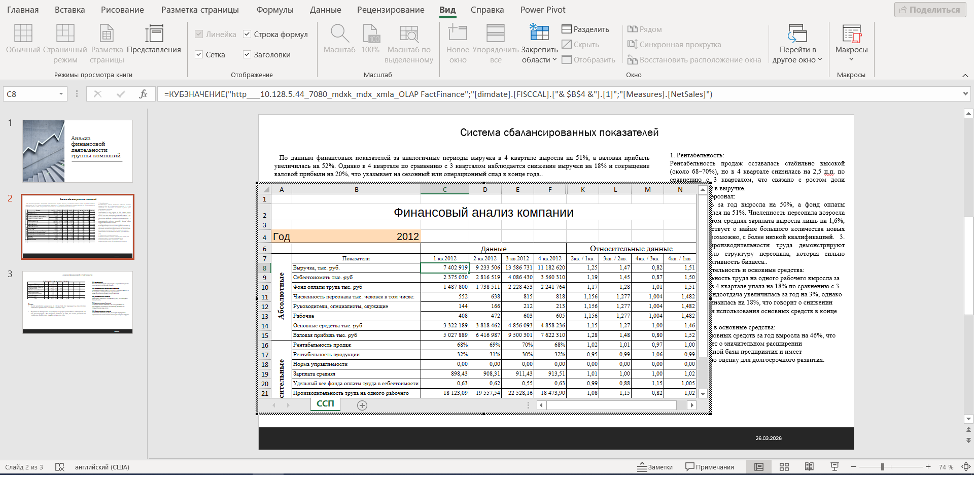The width and height of the screenshot is (974, 477).
Task: Click accessibility check icon in status bar
Action: click(x=60, y=467)
